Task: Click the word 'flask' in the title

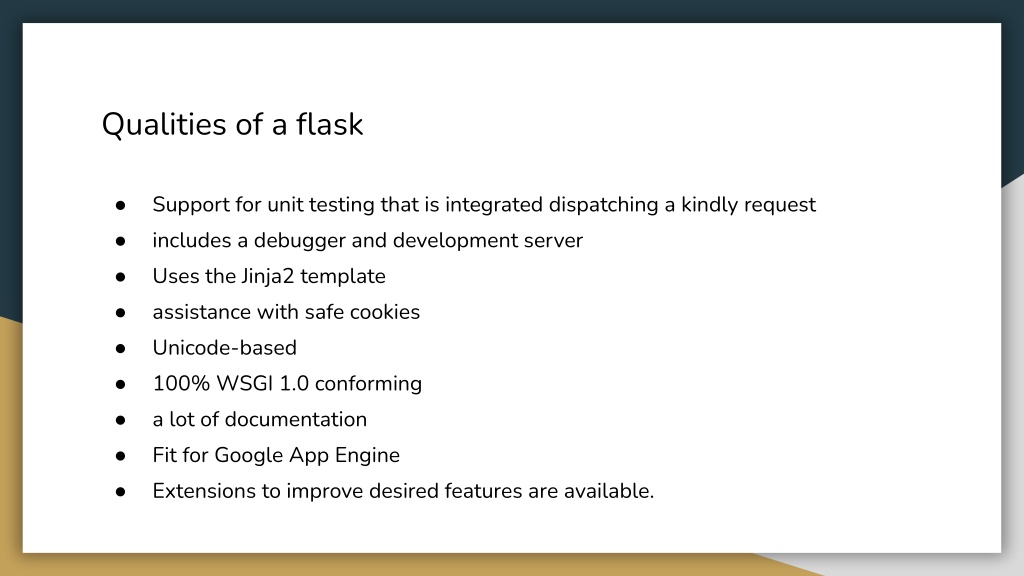Action: (329, 124)
